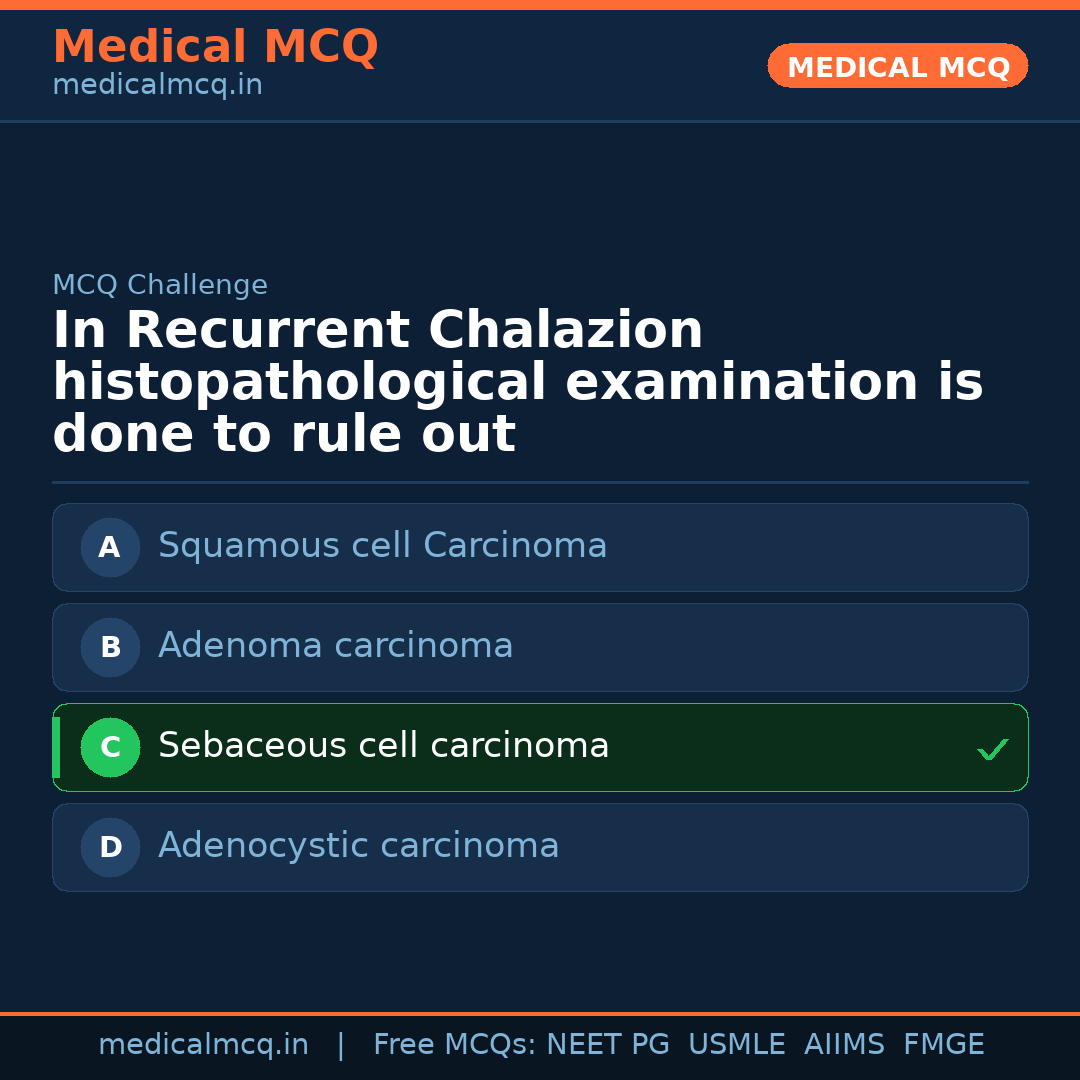Screen dimensions: 1080x1080
Task: Choose the "Adenocystic carcinoma" answer text
Action: 358,846
